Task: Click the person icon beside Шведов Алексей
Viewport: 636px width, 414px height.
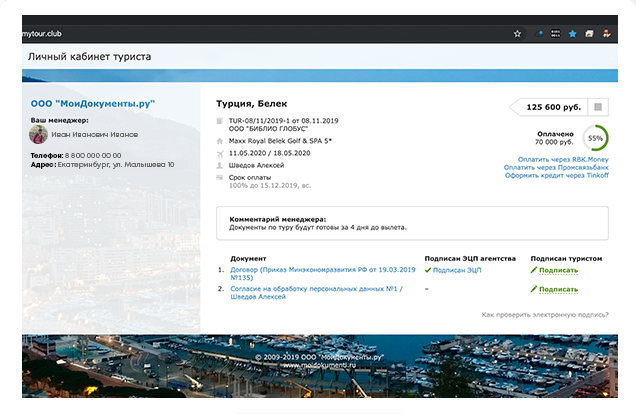Action: 221,166
